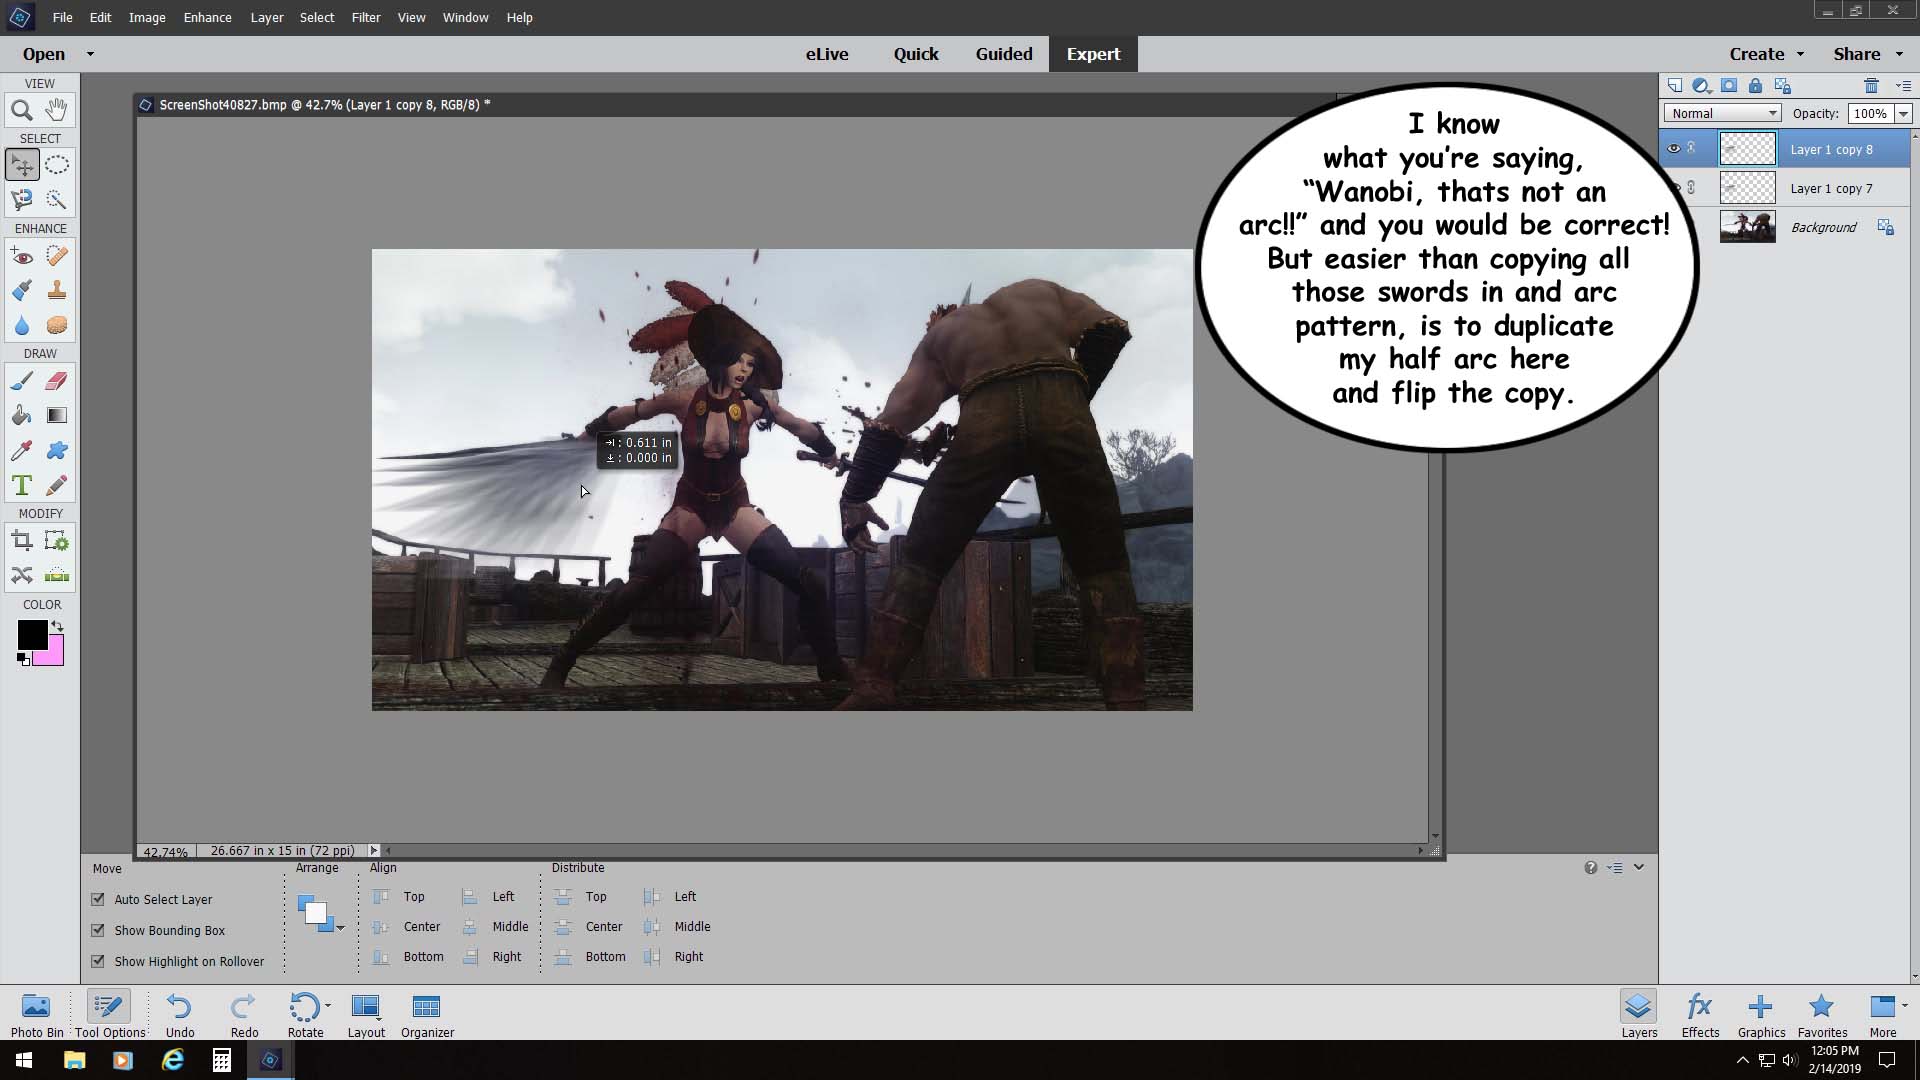This screenshot has width=1920, height=1080.
Task: Toggle lock all pixels on layer
Action: (x=1755, y=86)
